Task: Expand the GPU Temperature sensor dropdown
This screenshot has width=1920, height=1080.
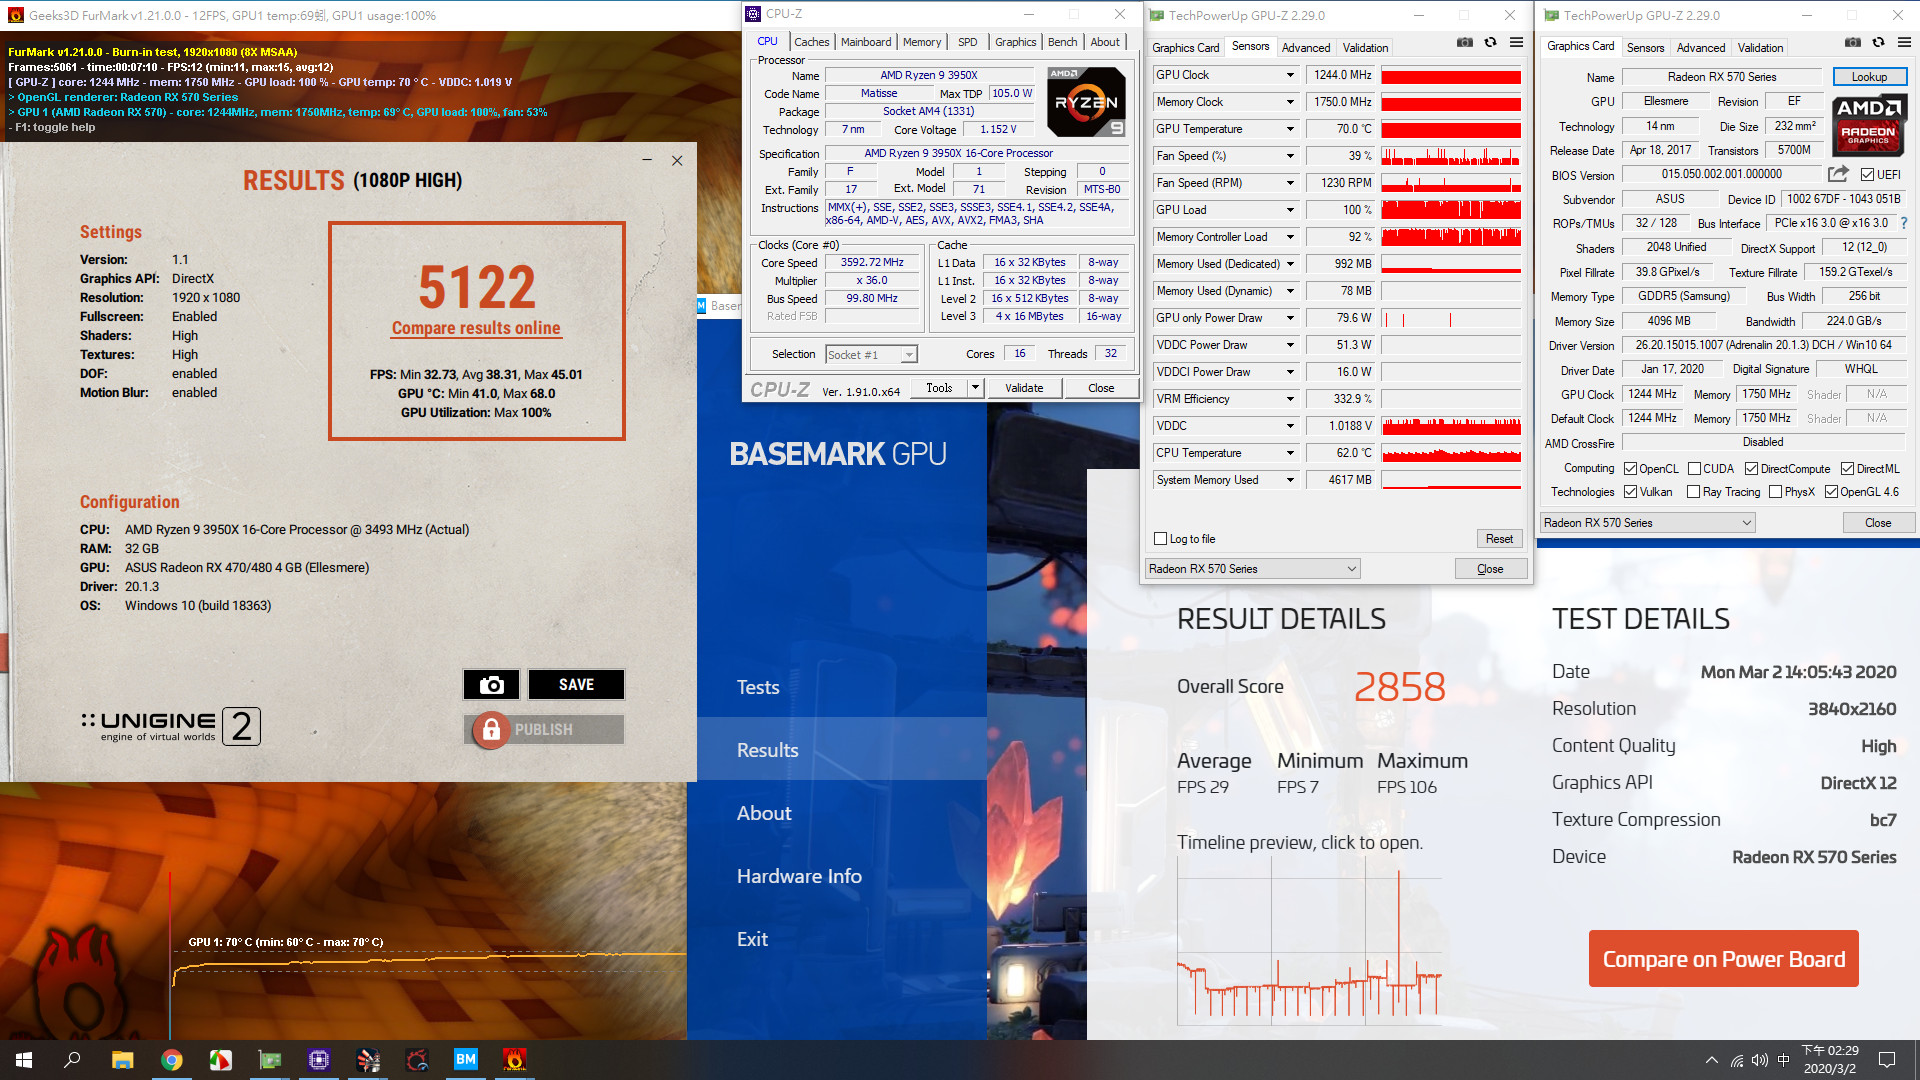Action: (1290, 129)
